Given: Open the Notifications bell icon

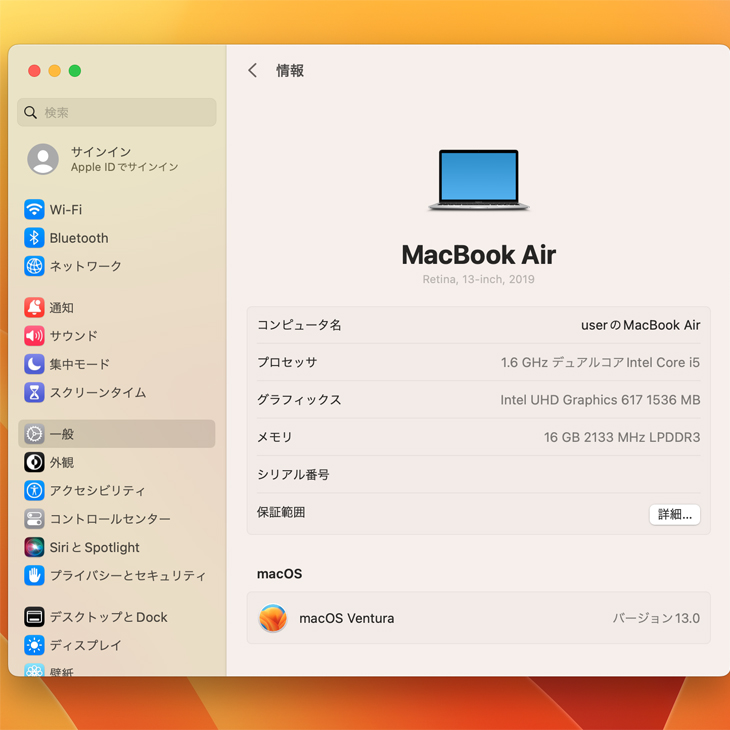Looking at the screenshot, I should click(34, 308).
